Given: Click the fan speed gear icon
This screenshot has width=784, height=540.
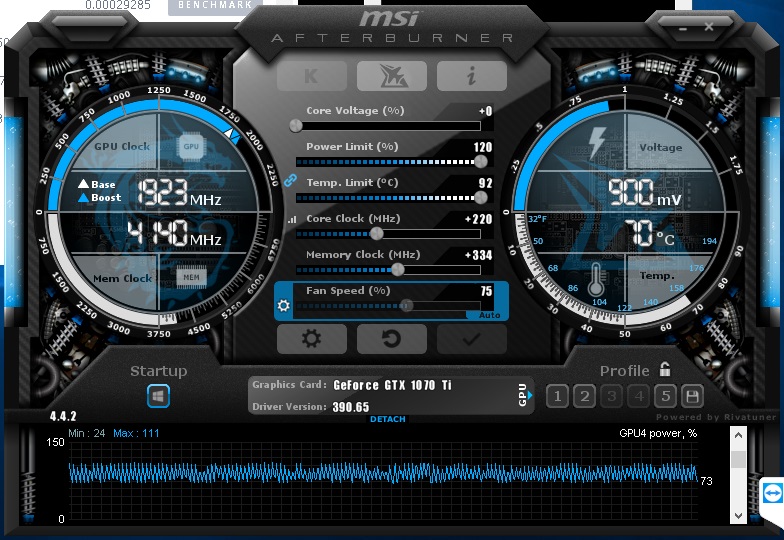Looking at the screenshot, I should click(x=284, y=305).
